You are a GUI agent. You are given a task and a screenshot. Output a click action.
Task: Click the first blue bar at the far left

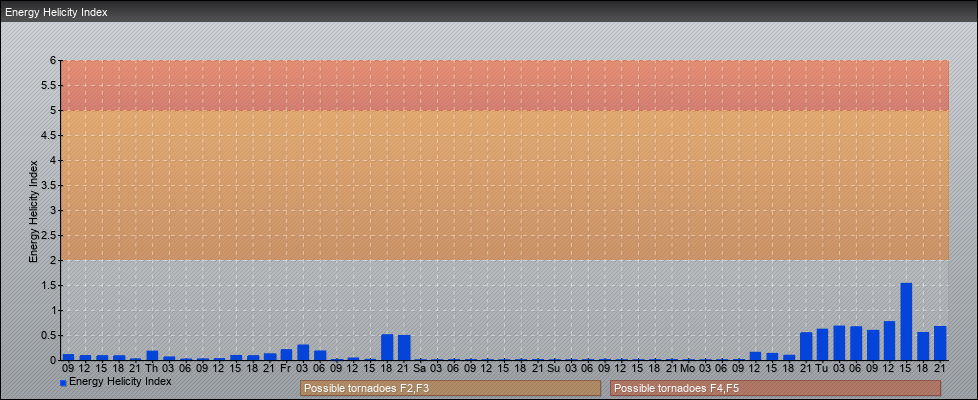point(69,357)
